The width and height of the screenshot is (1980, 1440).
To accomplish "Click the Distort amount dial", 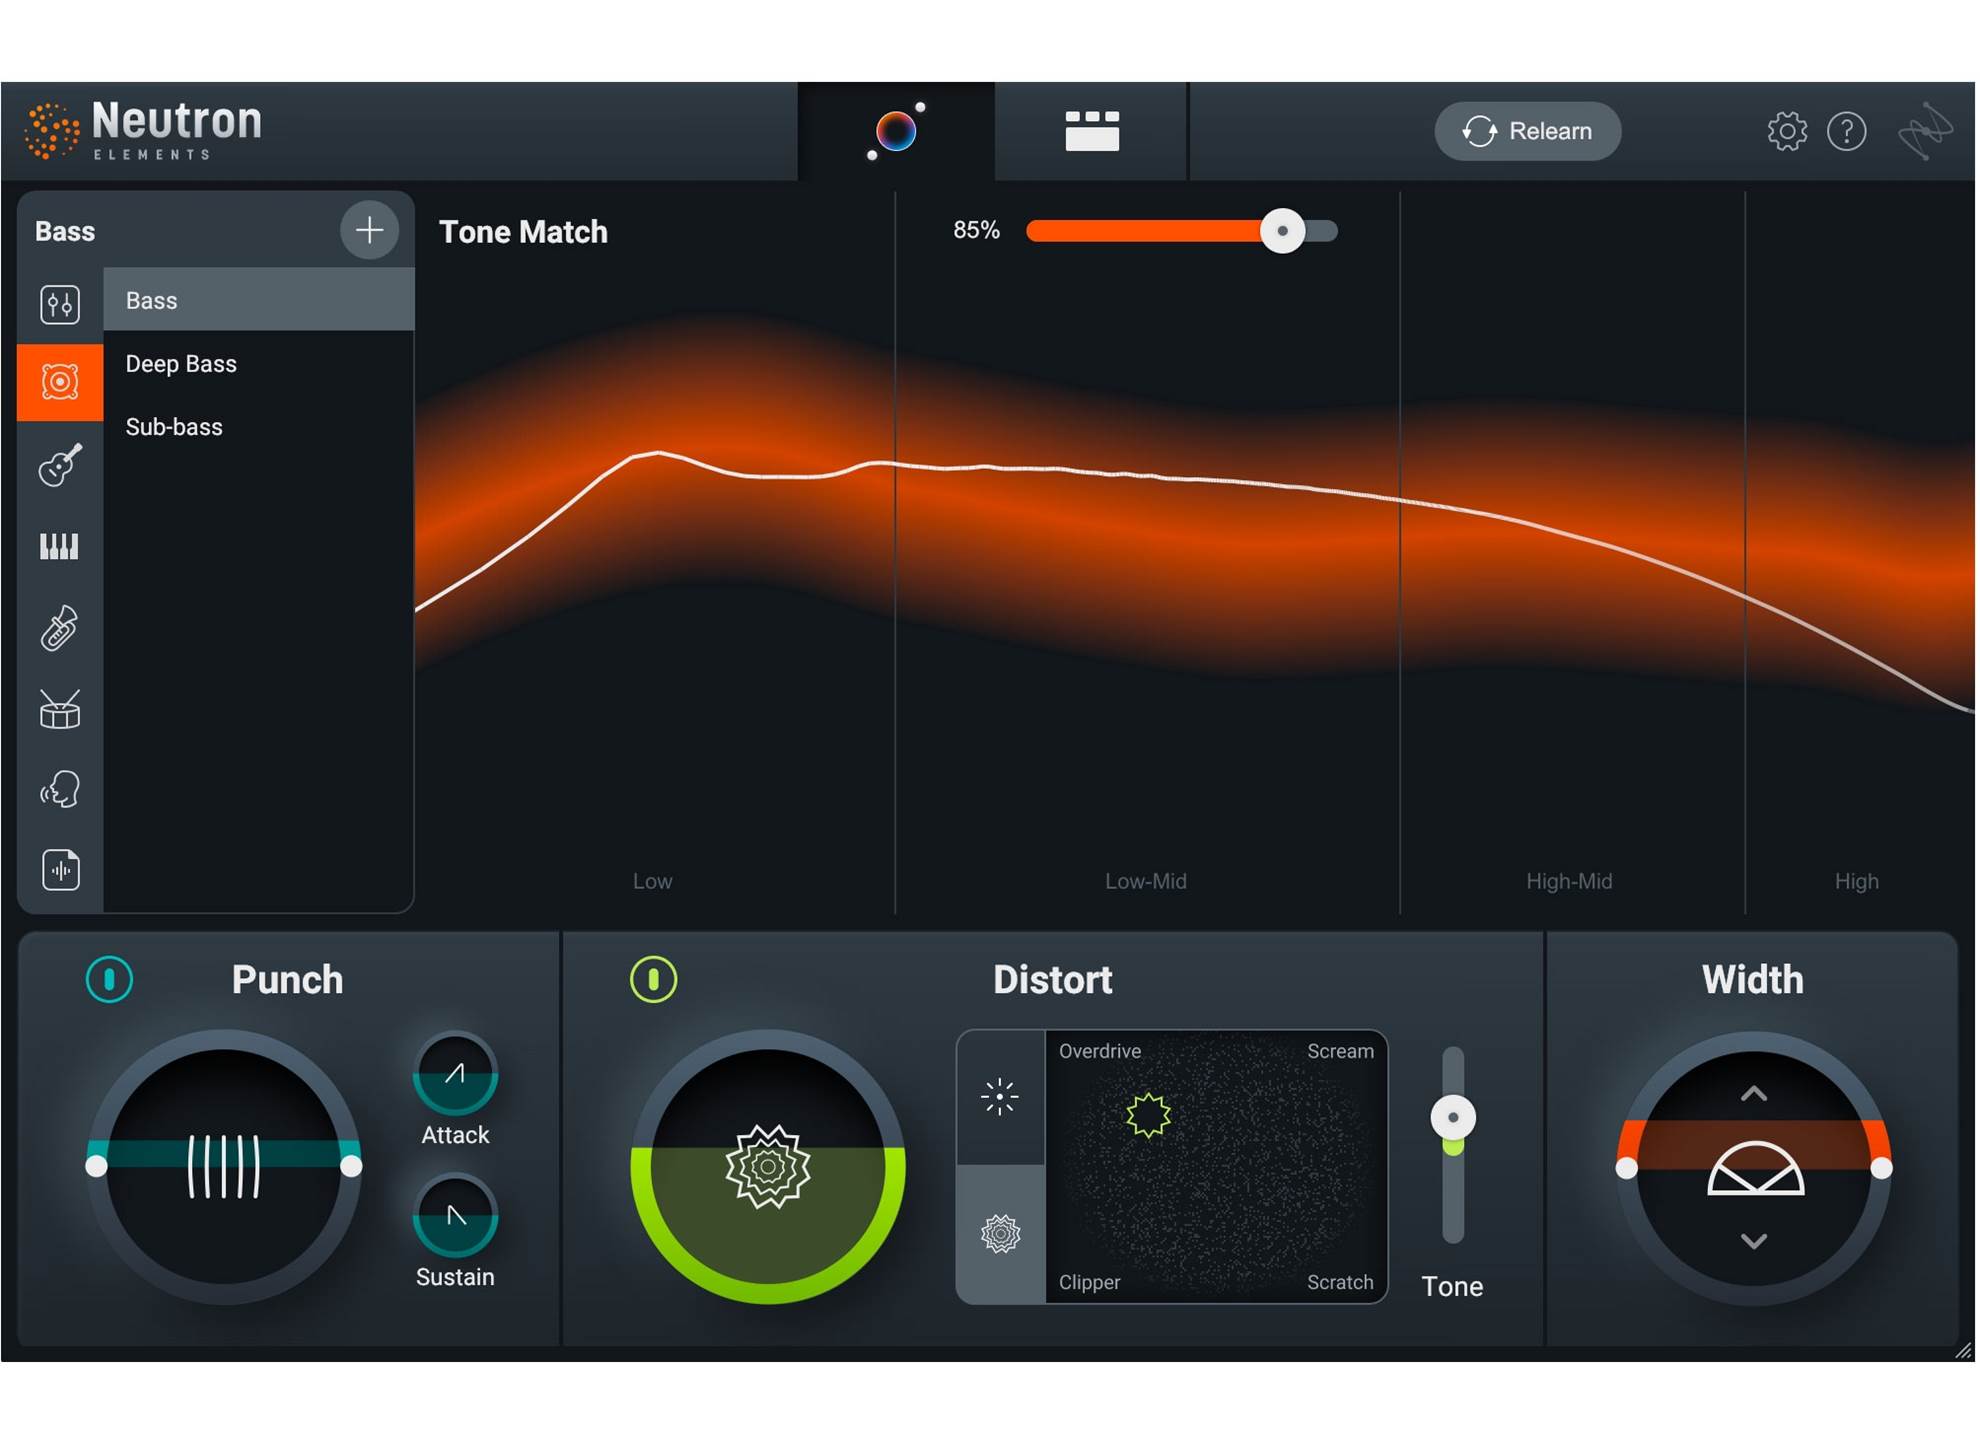I will (768, 1167).
